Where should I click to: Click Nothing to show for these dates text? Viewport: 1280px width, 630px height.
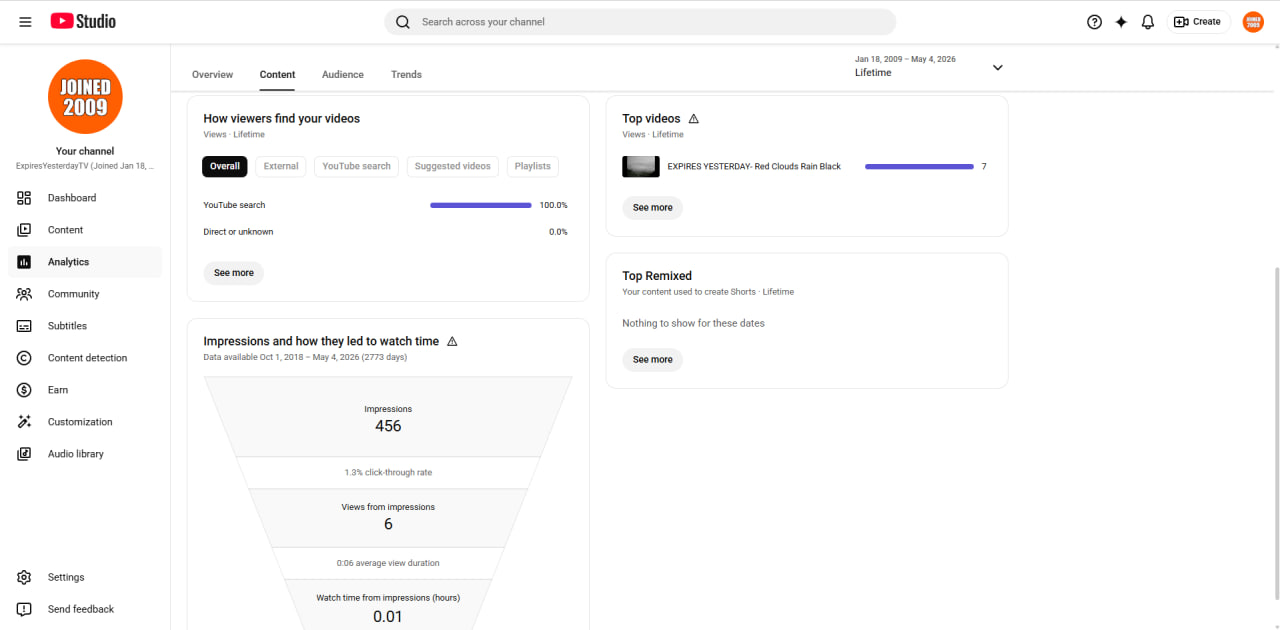pos(693,324)
